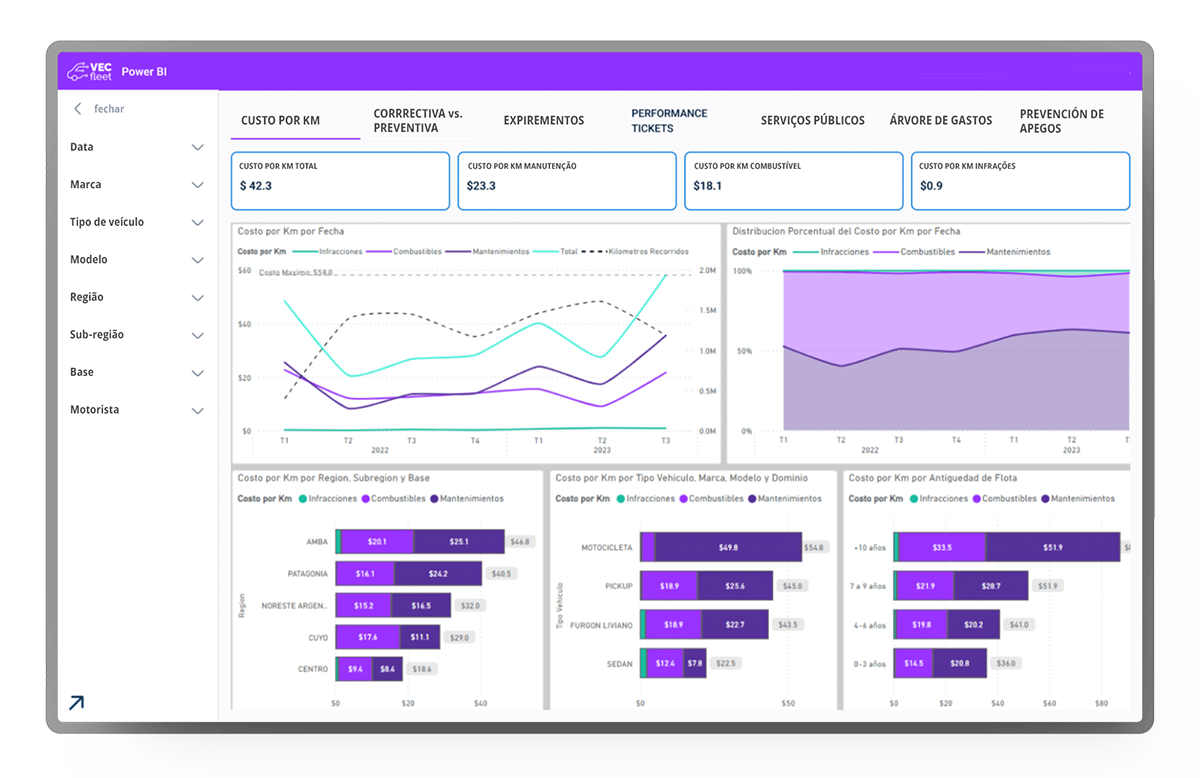This screenshot has width=1200, height=778.
Task: Click the MOTOCICLETA $49.8 bar segment
Action: click(x=728, y=547)
